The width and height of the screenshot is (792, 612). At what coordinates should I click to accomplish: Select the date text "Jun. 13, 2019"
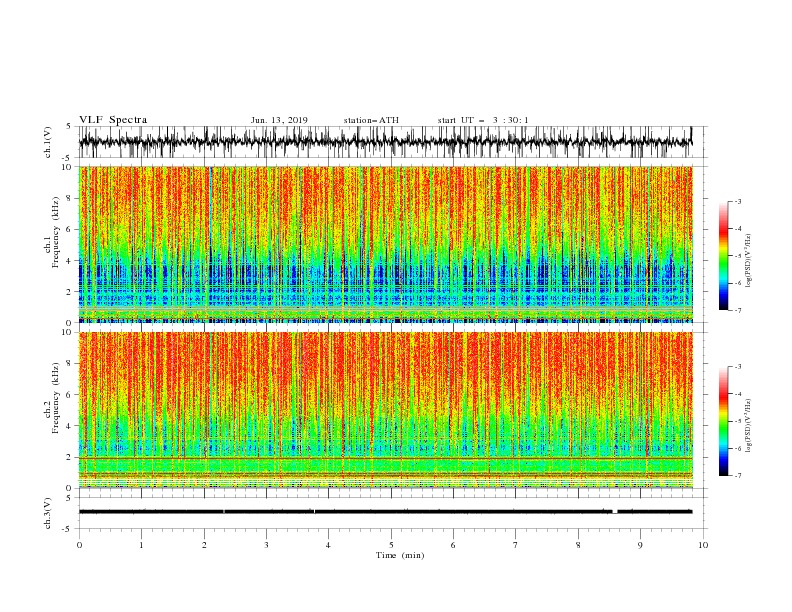point(279,120)
